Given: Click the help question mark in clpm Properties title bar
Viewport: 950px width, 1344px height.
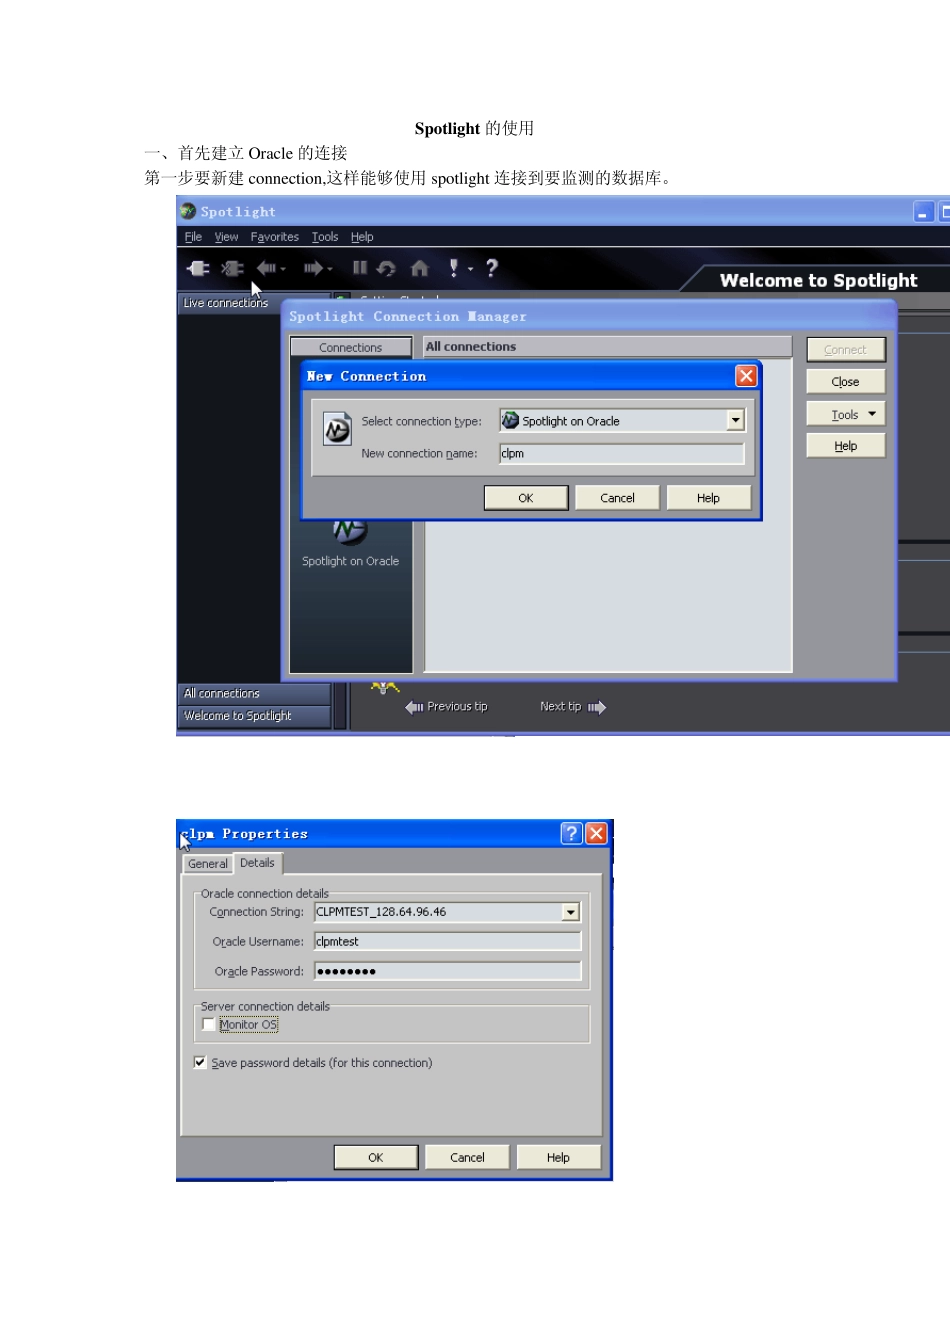Looking at the screenshot, I should pyautogui.click(x=571, y=833).
